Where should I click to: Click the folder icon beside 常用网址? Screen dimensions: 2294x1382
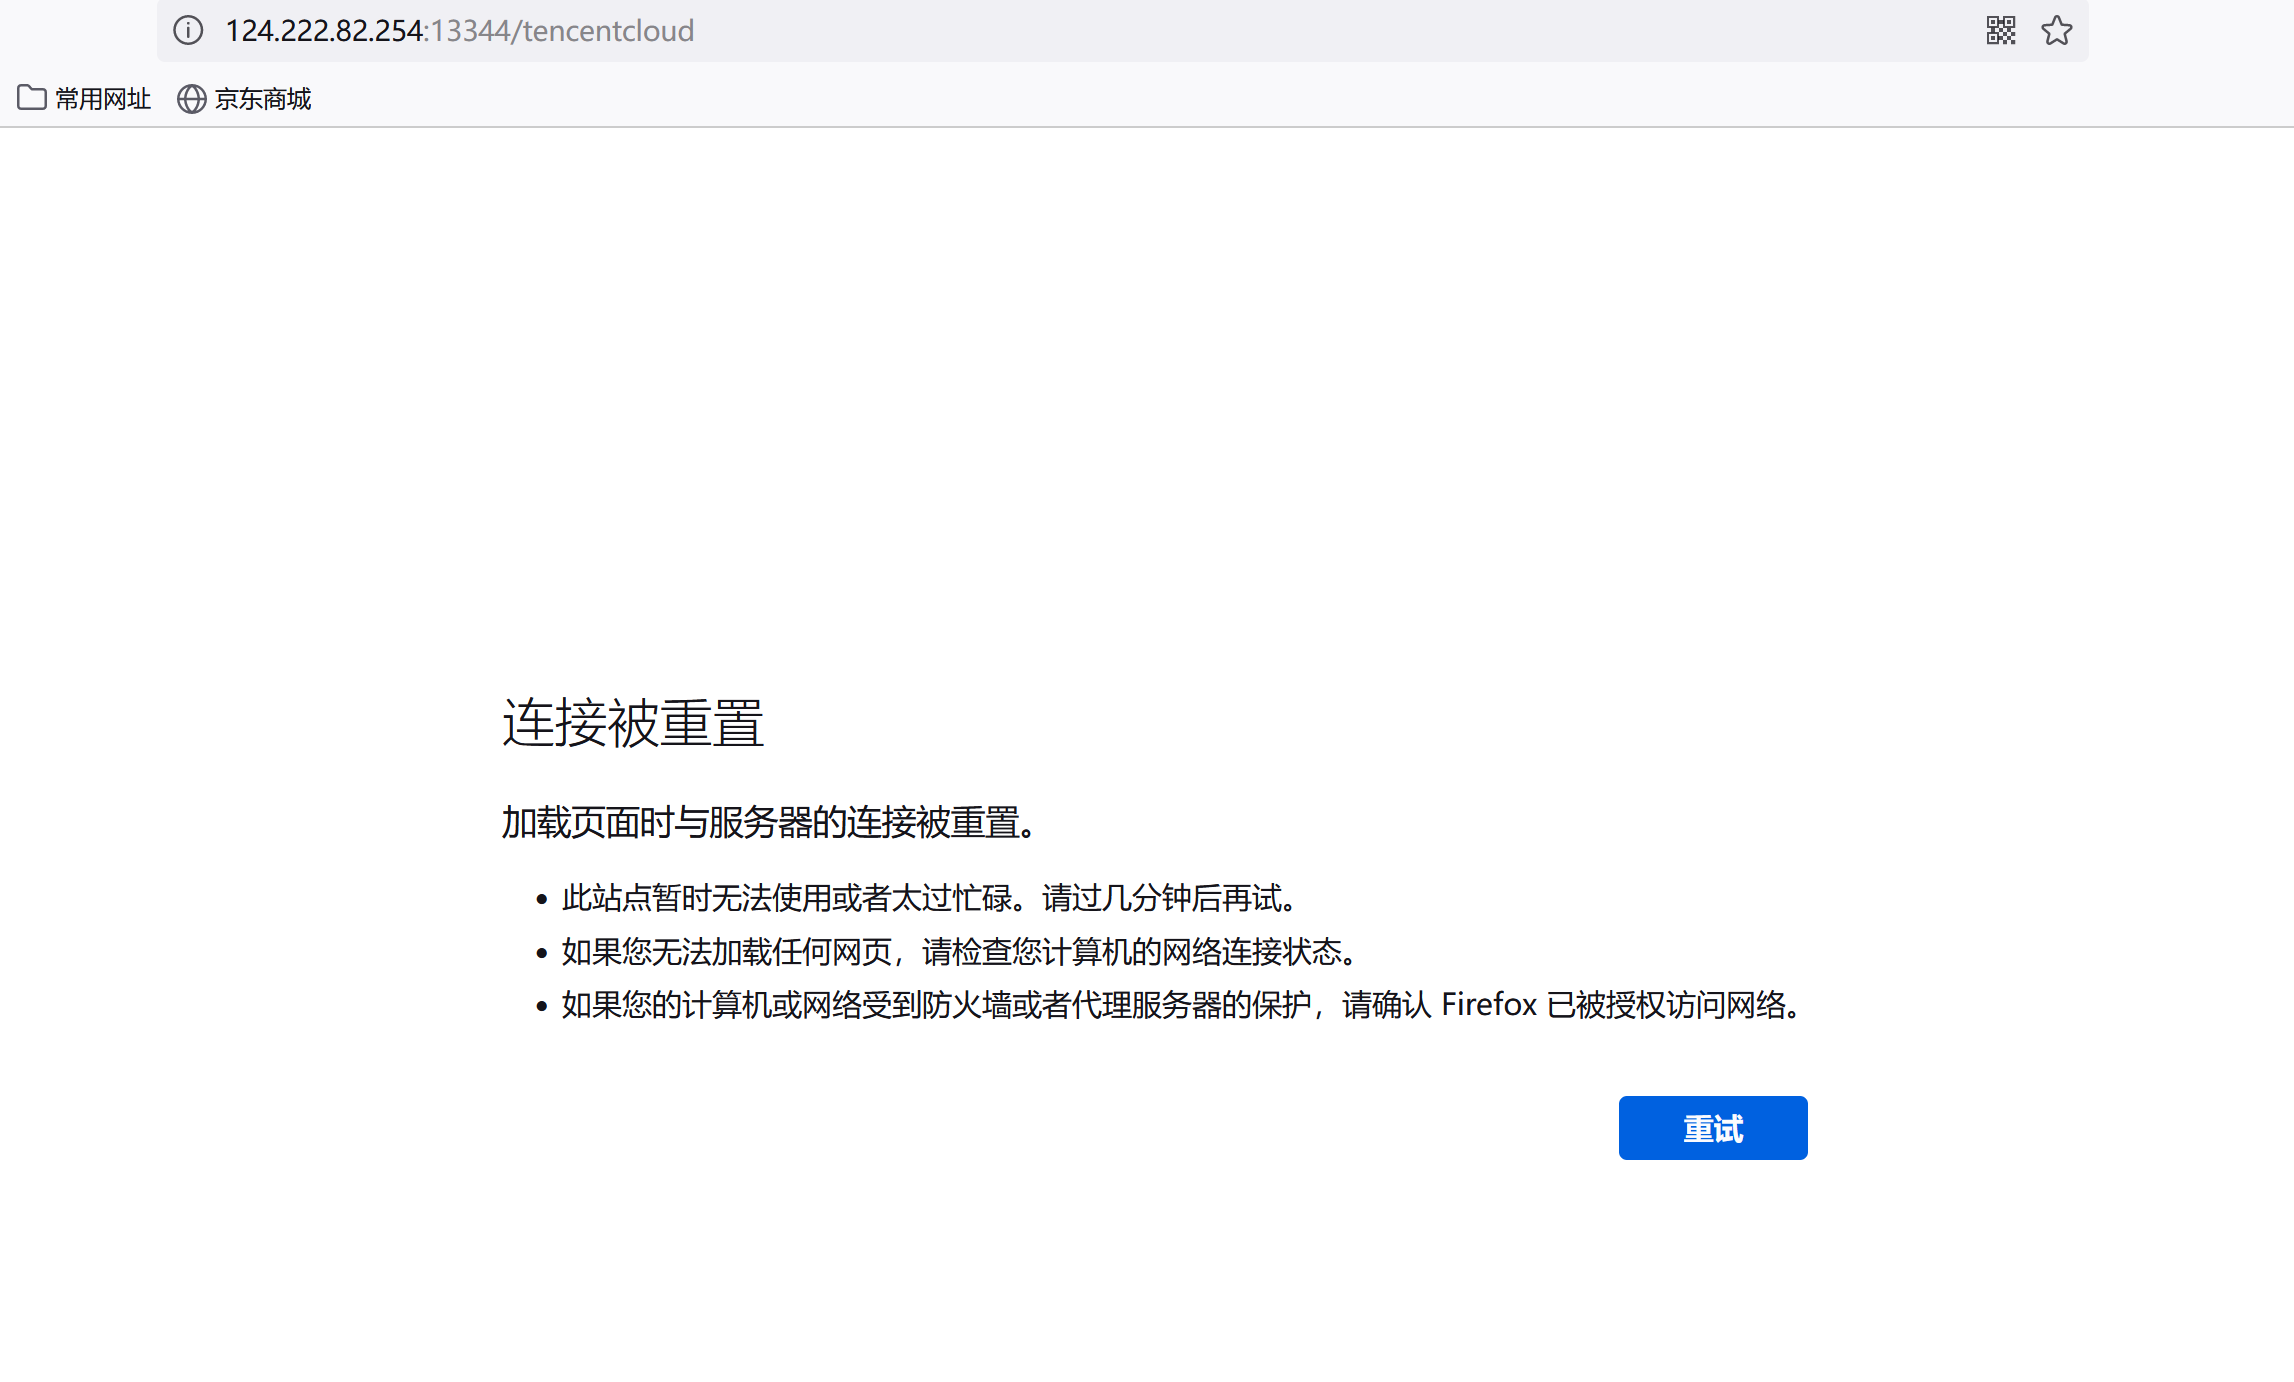tap(32, 98)
